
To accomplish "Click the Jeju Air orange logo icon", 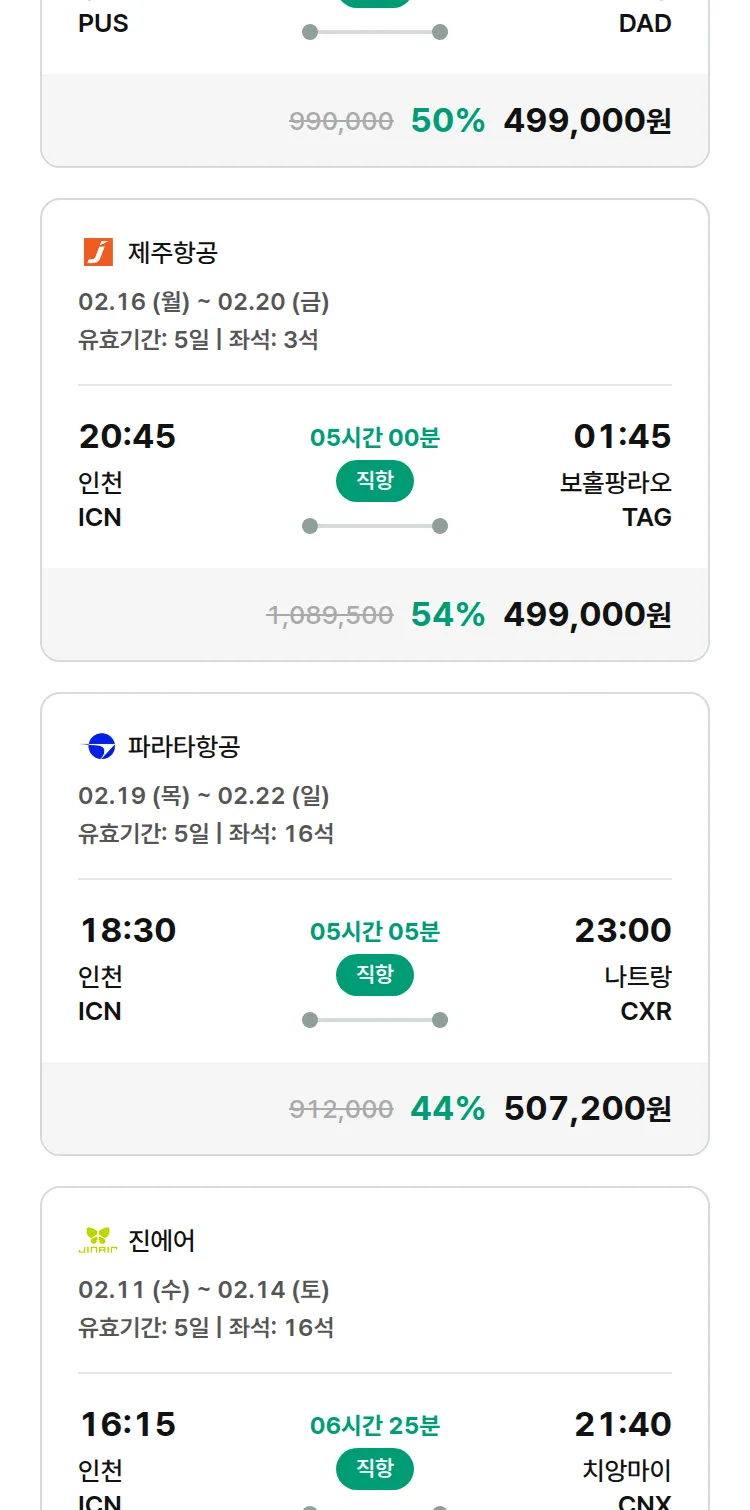I will 98,252.
